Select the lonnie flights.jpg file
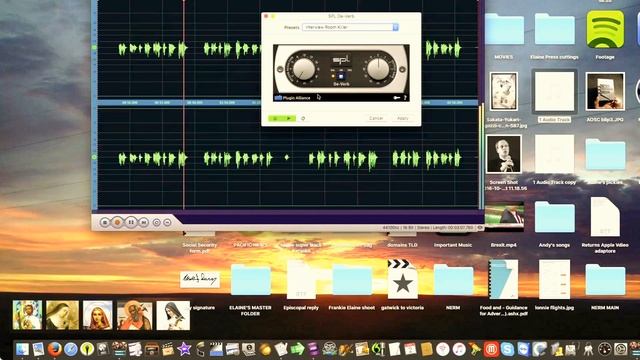640x360 pixels. tap(554, 280)
